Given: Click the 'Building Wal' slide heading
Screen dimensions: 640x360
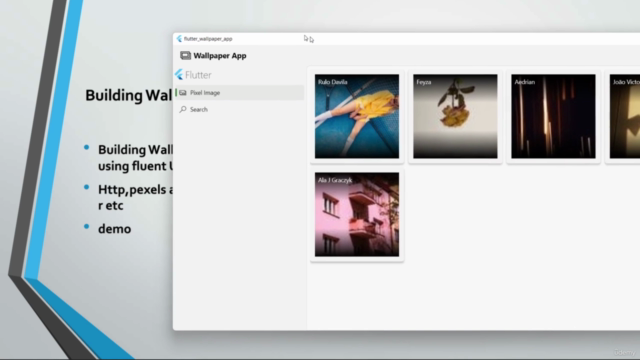Looking at the screenshot, I should tap(129, 95).
